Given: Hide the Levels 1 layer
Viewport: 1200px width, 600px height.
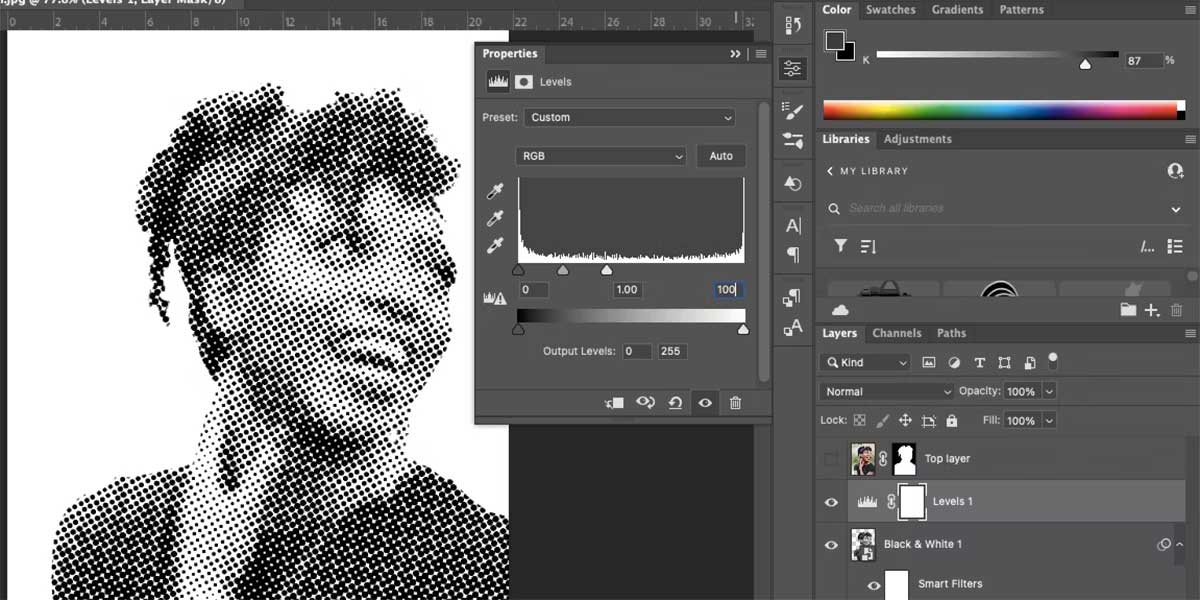Looking at the screenshot, I should coord(831,502).
